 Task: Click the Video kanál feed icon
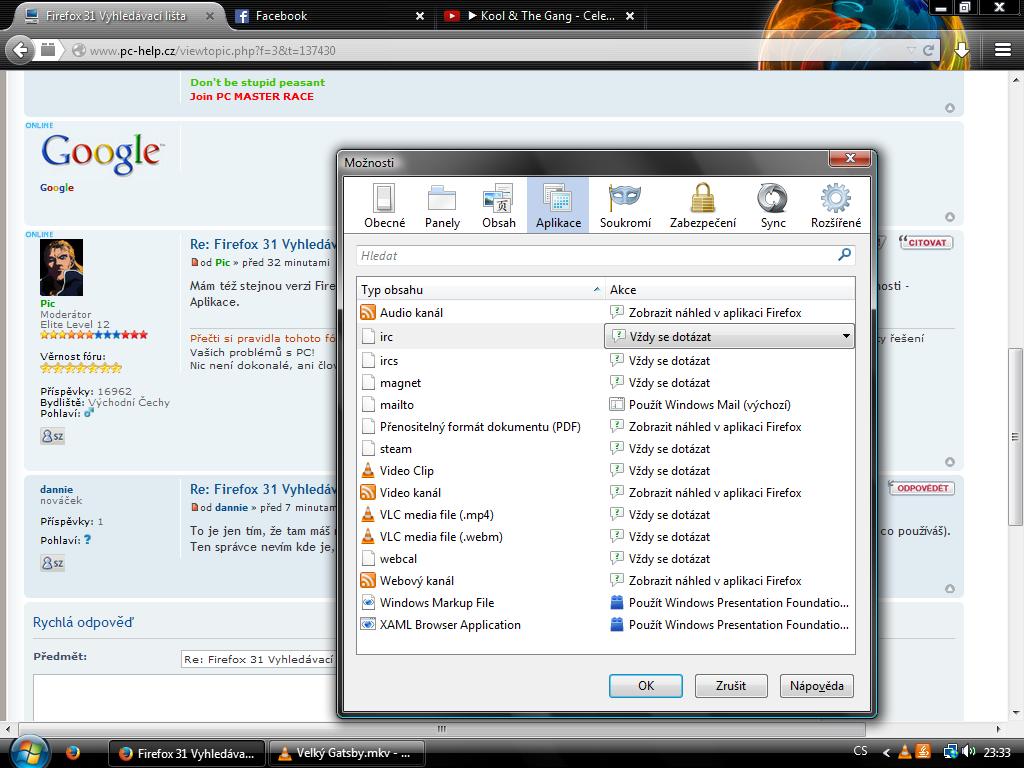(x=368, y=492)
